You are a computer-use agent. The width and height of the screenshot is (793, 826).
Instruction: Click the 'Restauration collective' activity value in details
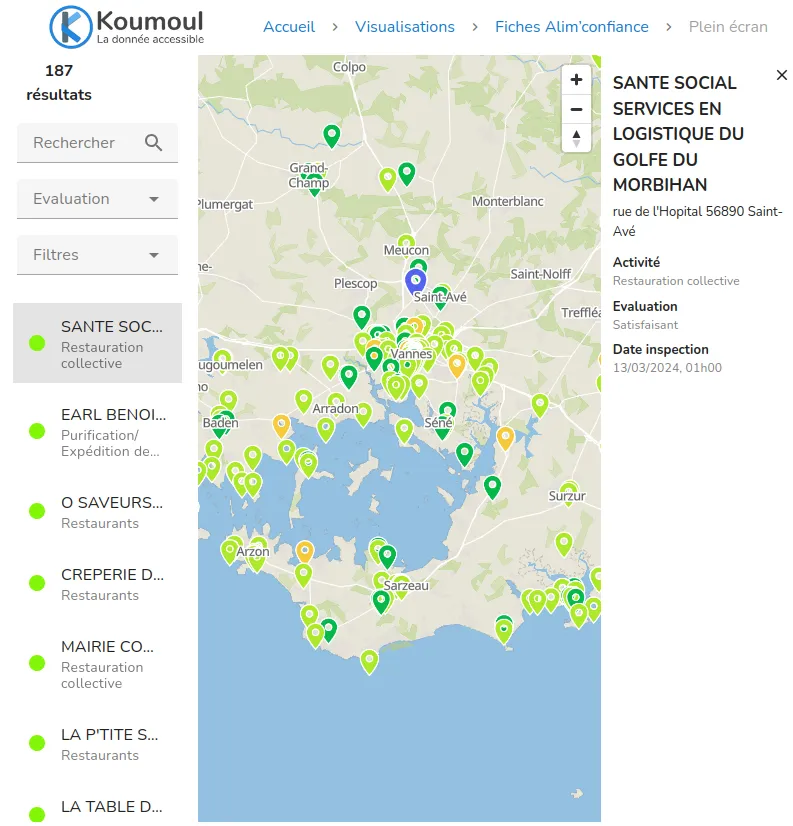[676, 281]
